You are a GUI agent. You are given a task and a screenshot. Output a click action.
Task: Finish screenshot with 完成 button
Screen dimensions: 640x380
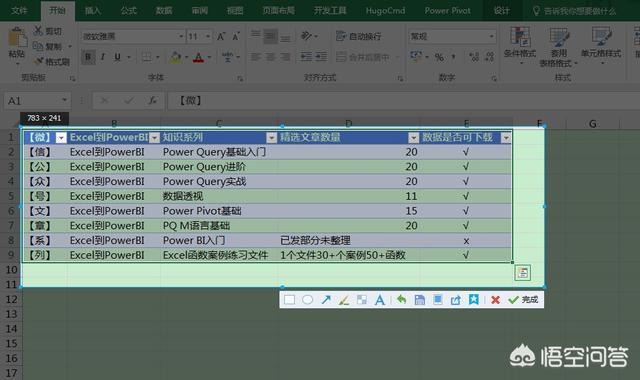pos(524,300)
